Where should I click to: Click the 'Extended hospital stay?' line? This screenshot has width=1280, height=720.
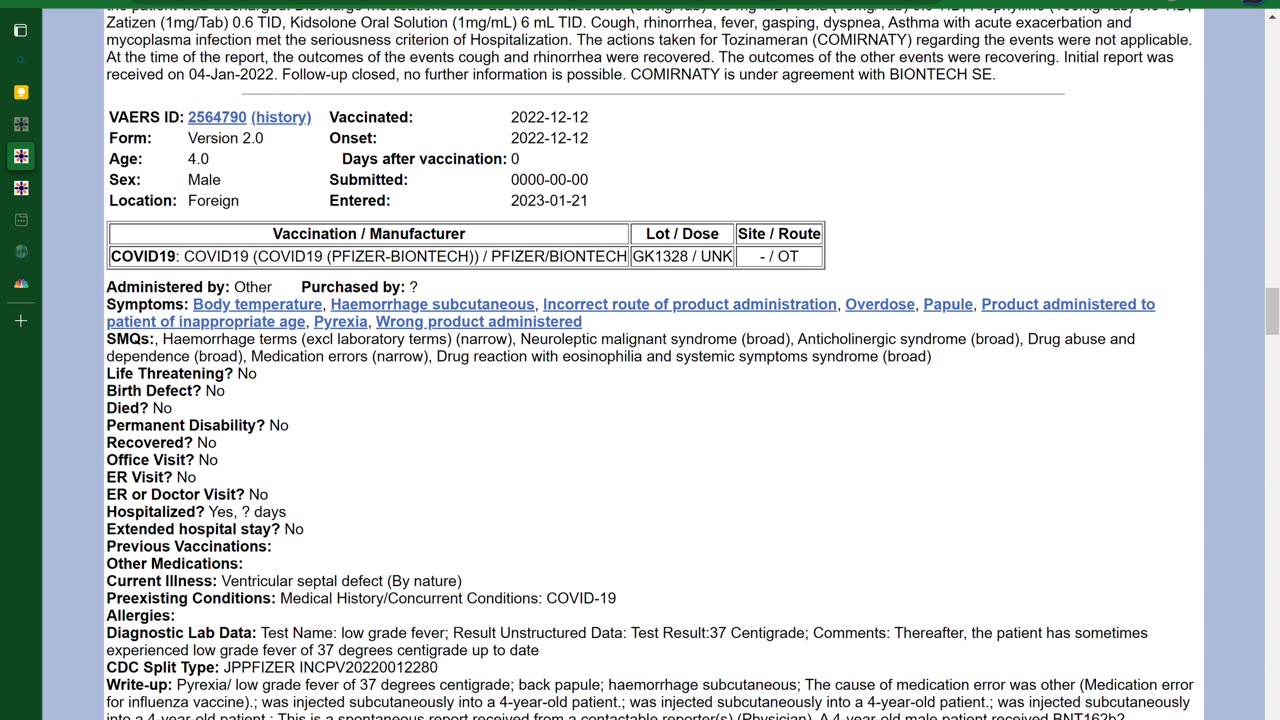[205, 529]
